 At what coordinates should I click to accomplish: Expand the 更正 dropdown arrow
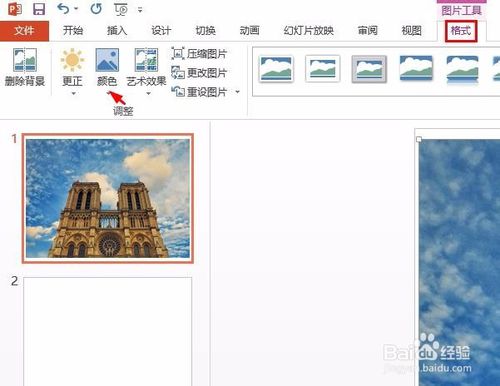tap(73, 94)
